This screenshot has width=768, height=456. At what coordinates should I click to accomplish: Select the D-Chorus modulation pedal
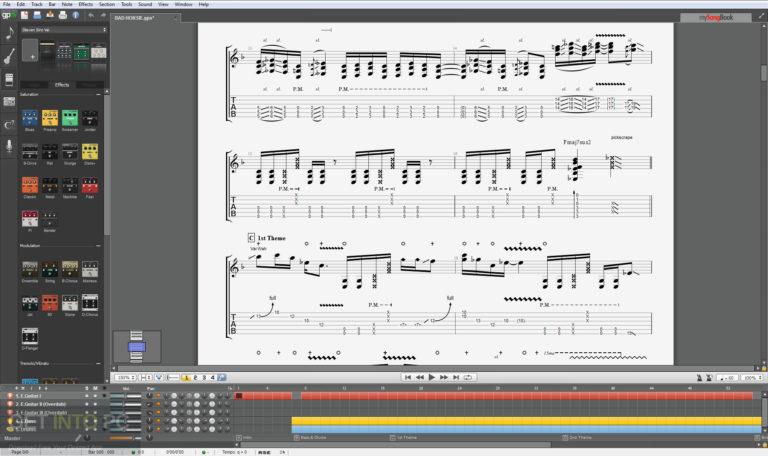[x=90, y=305]
